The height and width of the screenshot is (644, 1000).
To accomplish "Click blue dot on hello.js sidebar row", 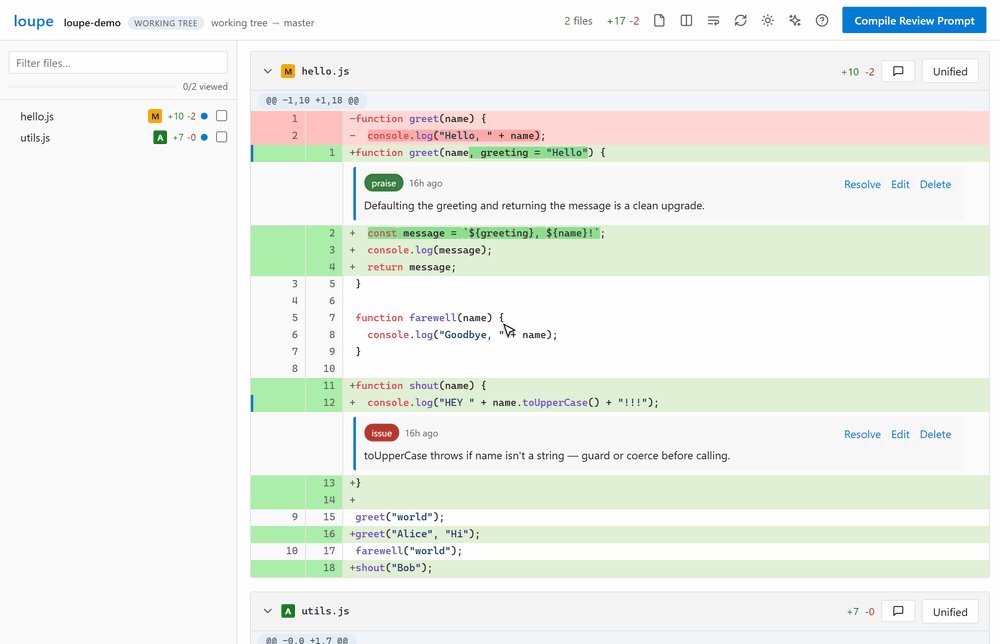I will point(204,116).
